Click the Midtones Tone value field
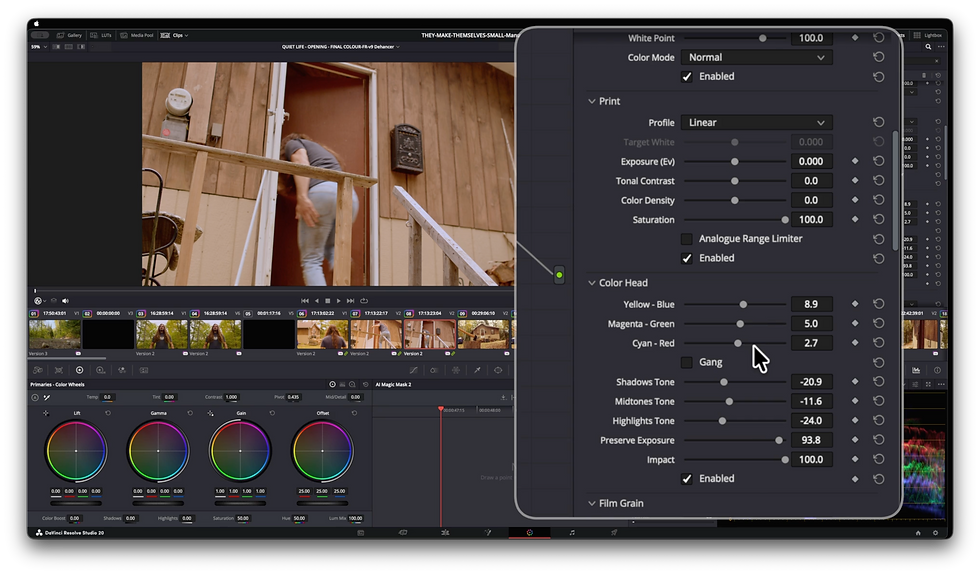This screenshot has height=575, width=980. point(811,401)
